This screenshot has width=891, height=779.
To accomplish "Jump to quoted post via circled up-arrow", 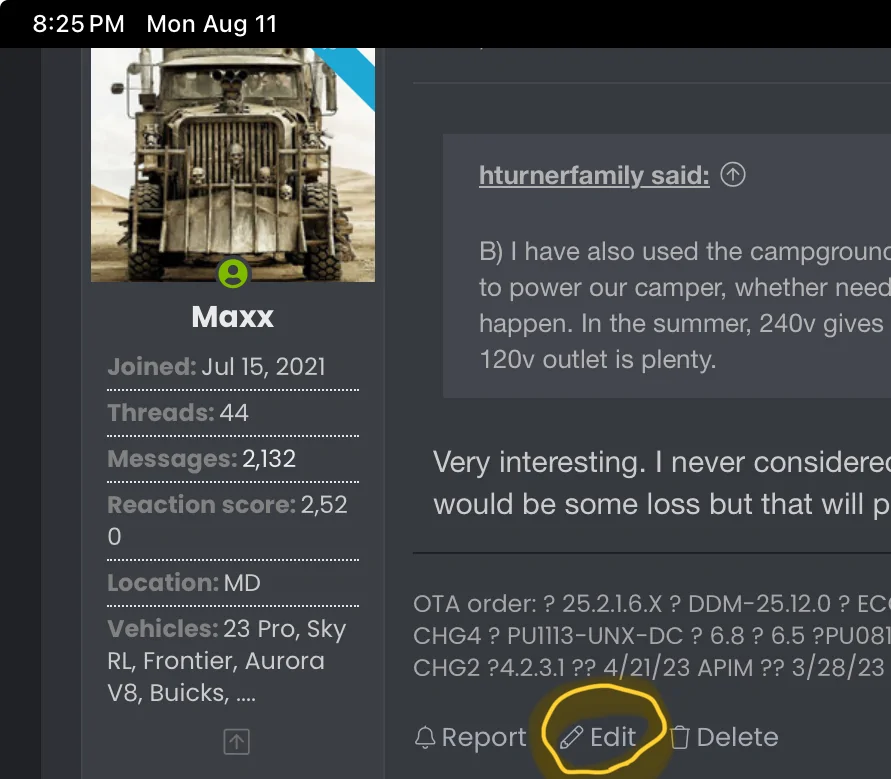I will [732, 174].
